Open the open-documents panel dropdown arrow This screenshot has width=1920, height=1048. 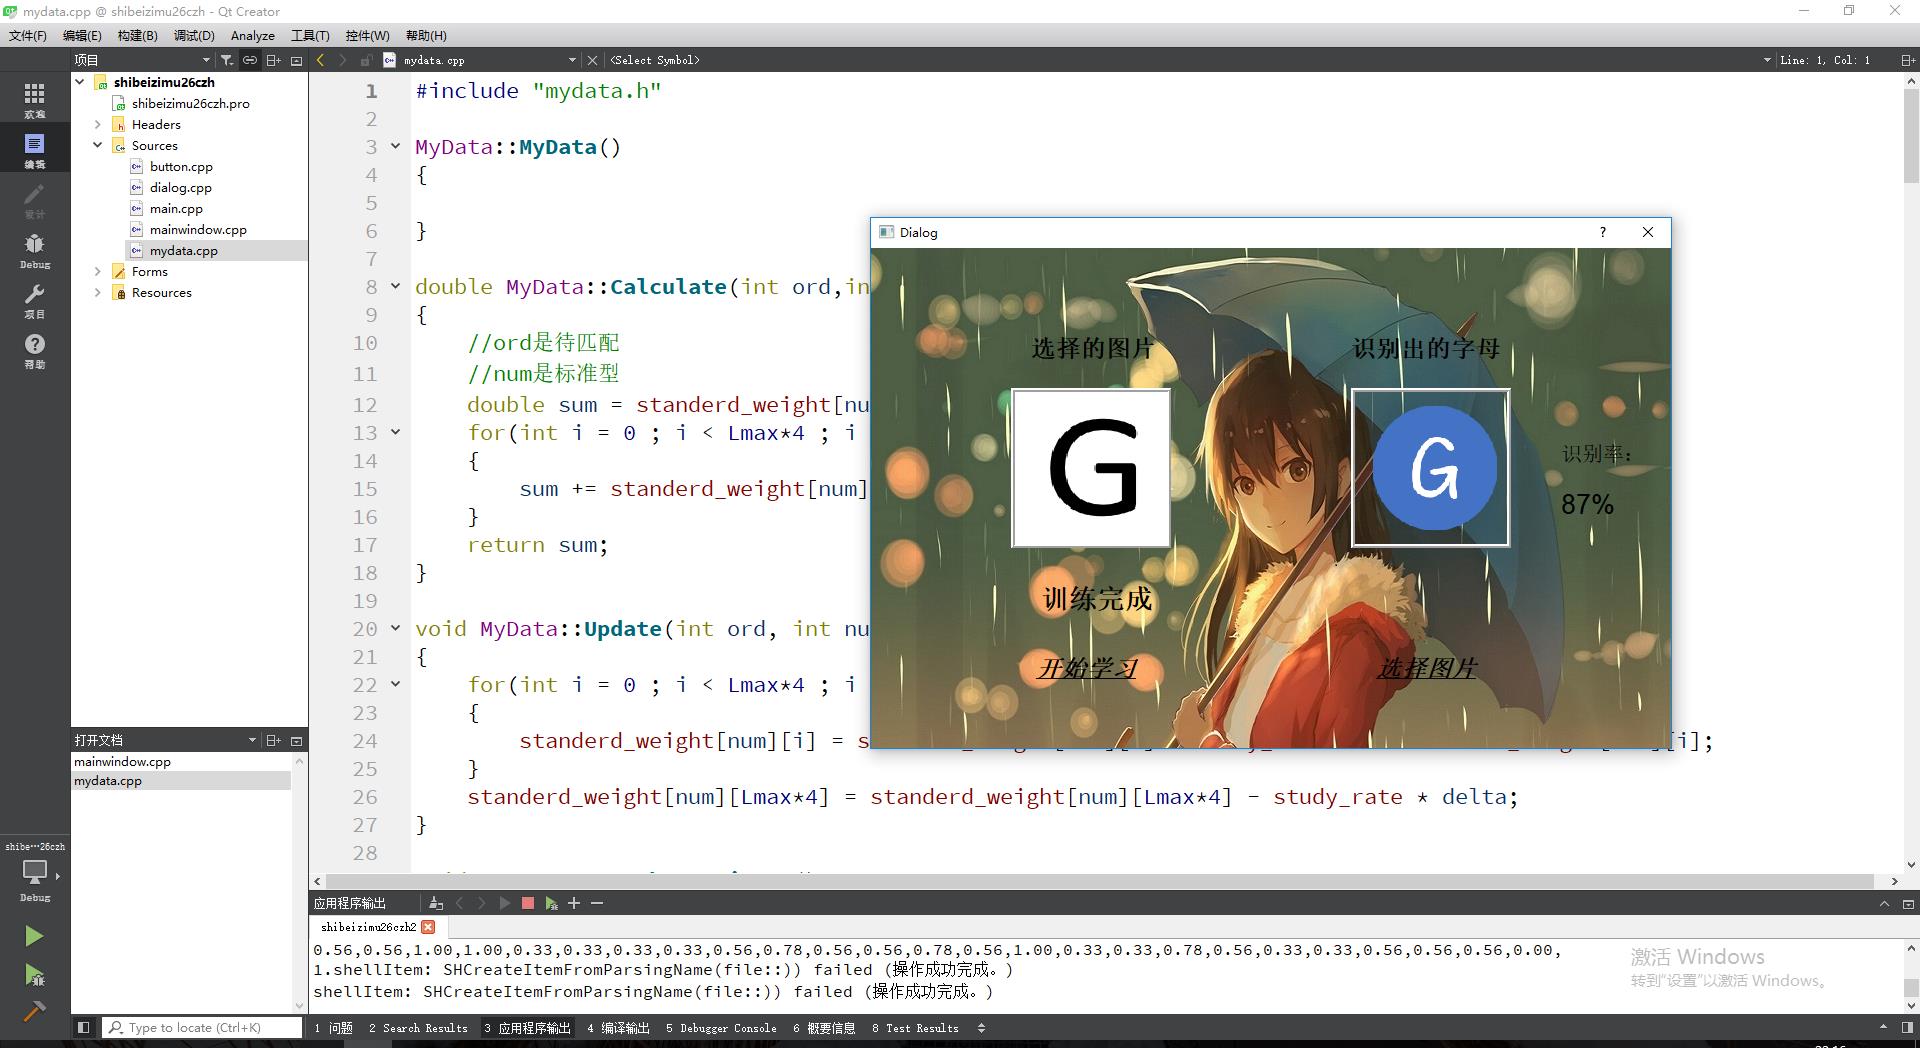[x=252, y=740]
